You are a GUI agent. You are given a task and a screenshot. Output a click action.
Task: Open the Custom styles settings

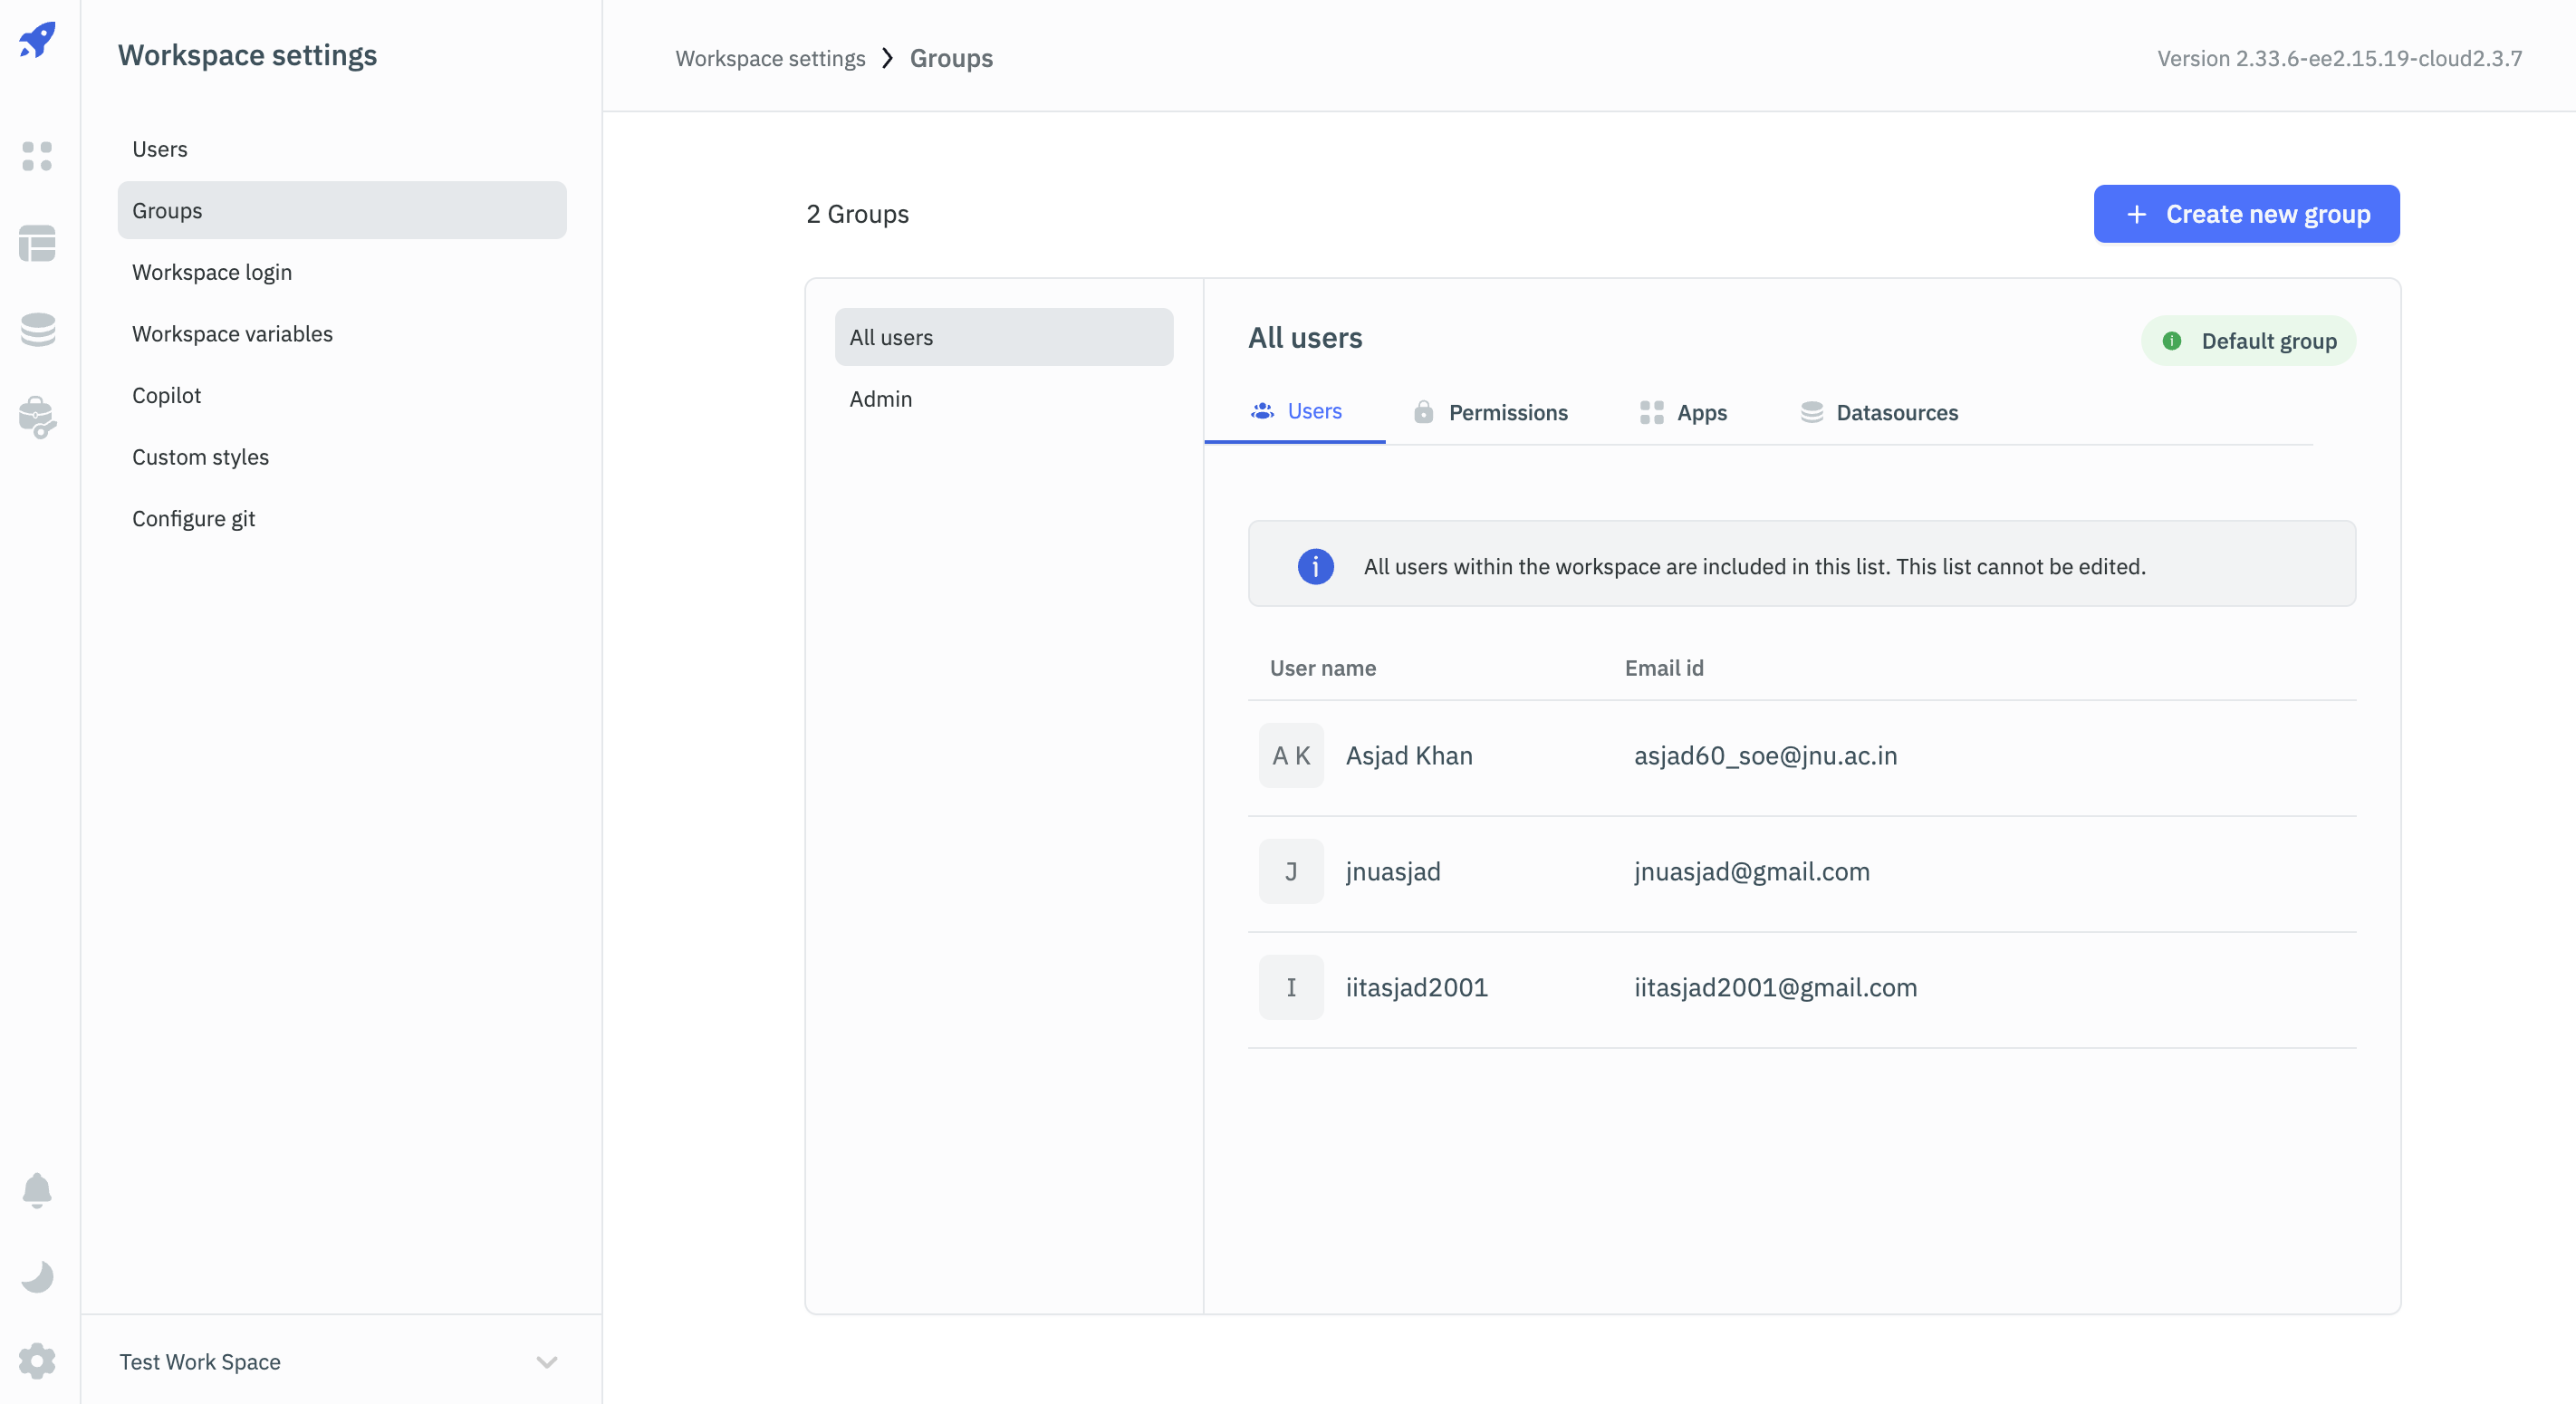[200, 457]
